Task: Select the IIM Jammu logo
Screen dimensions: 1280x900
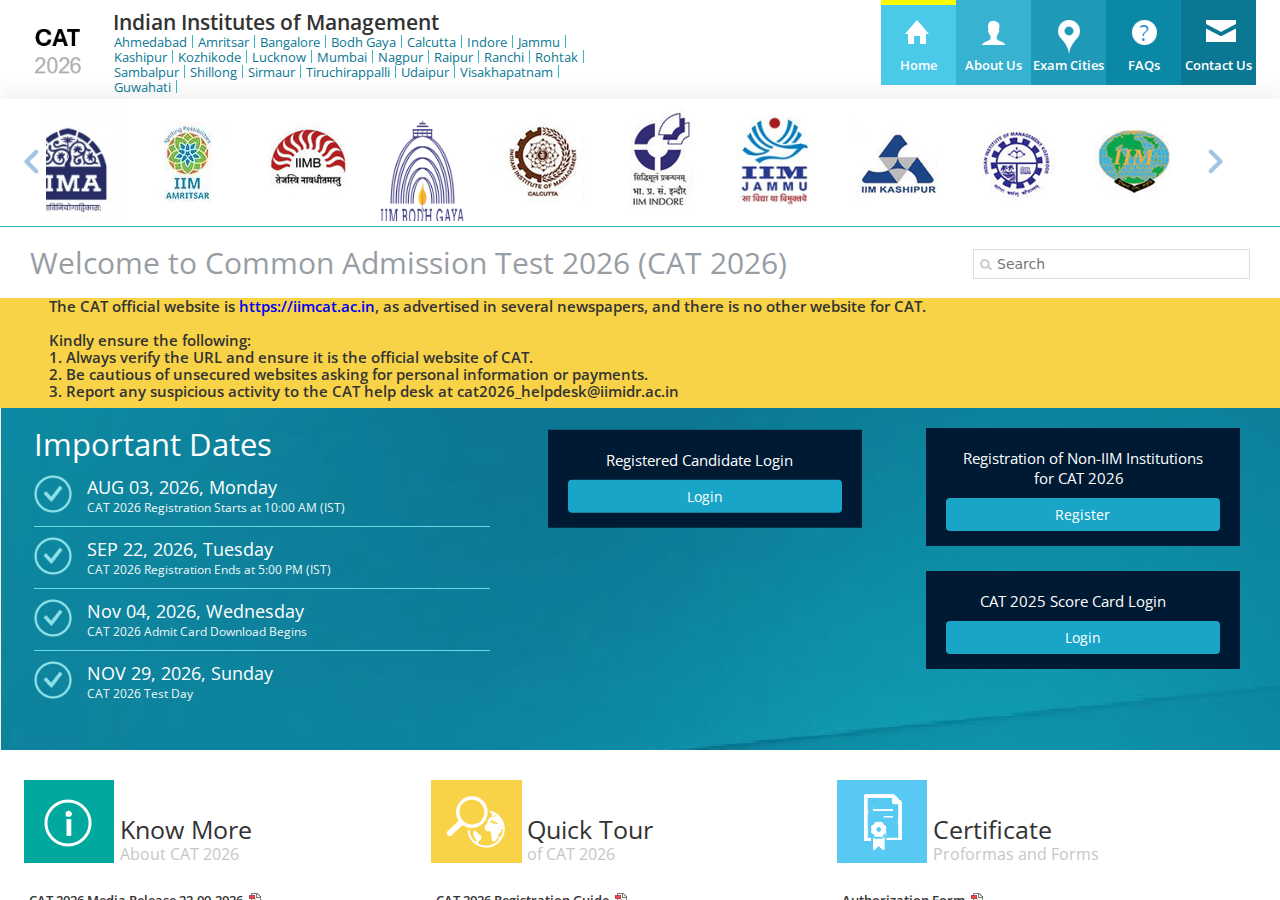Action: [775, 161]
